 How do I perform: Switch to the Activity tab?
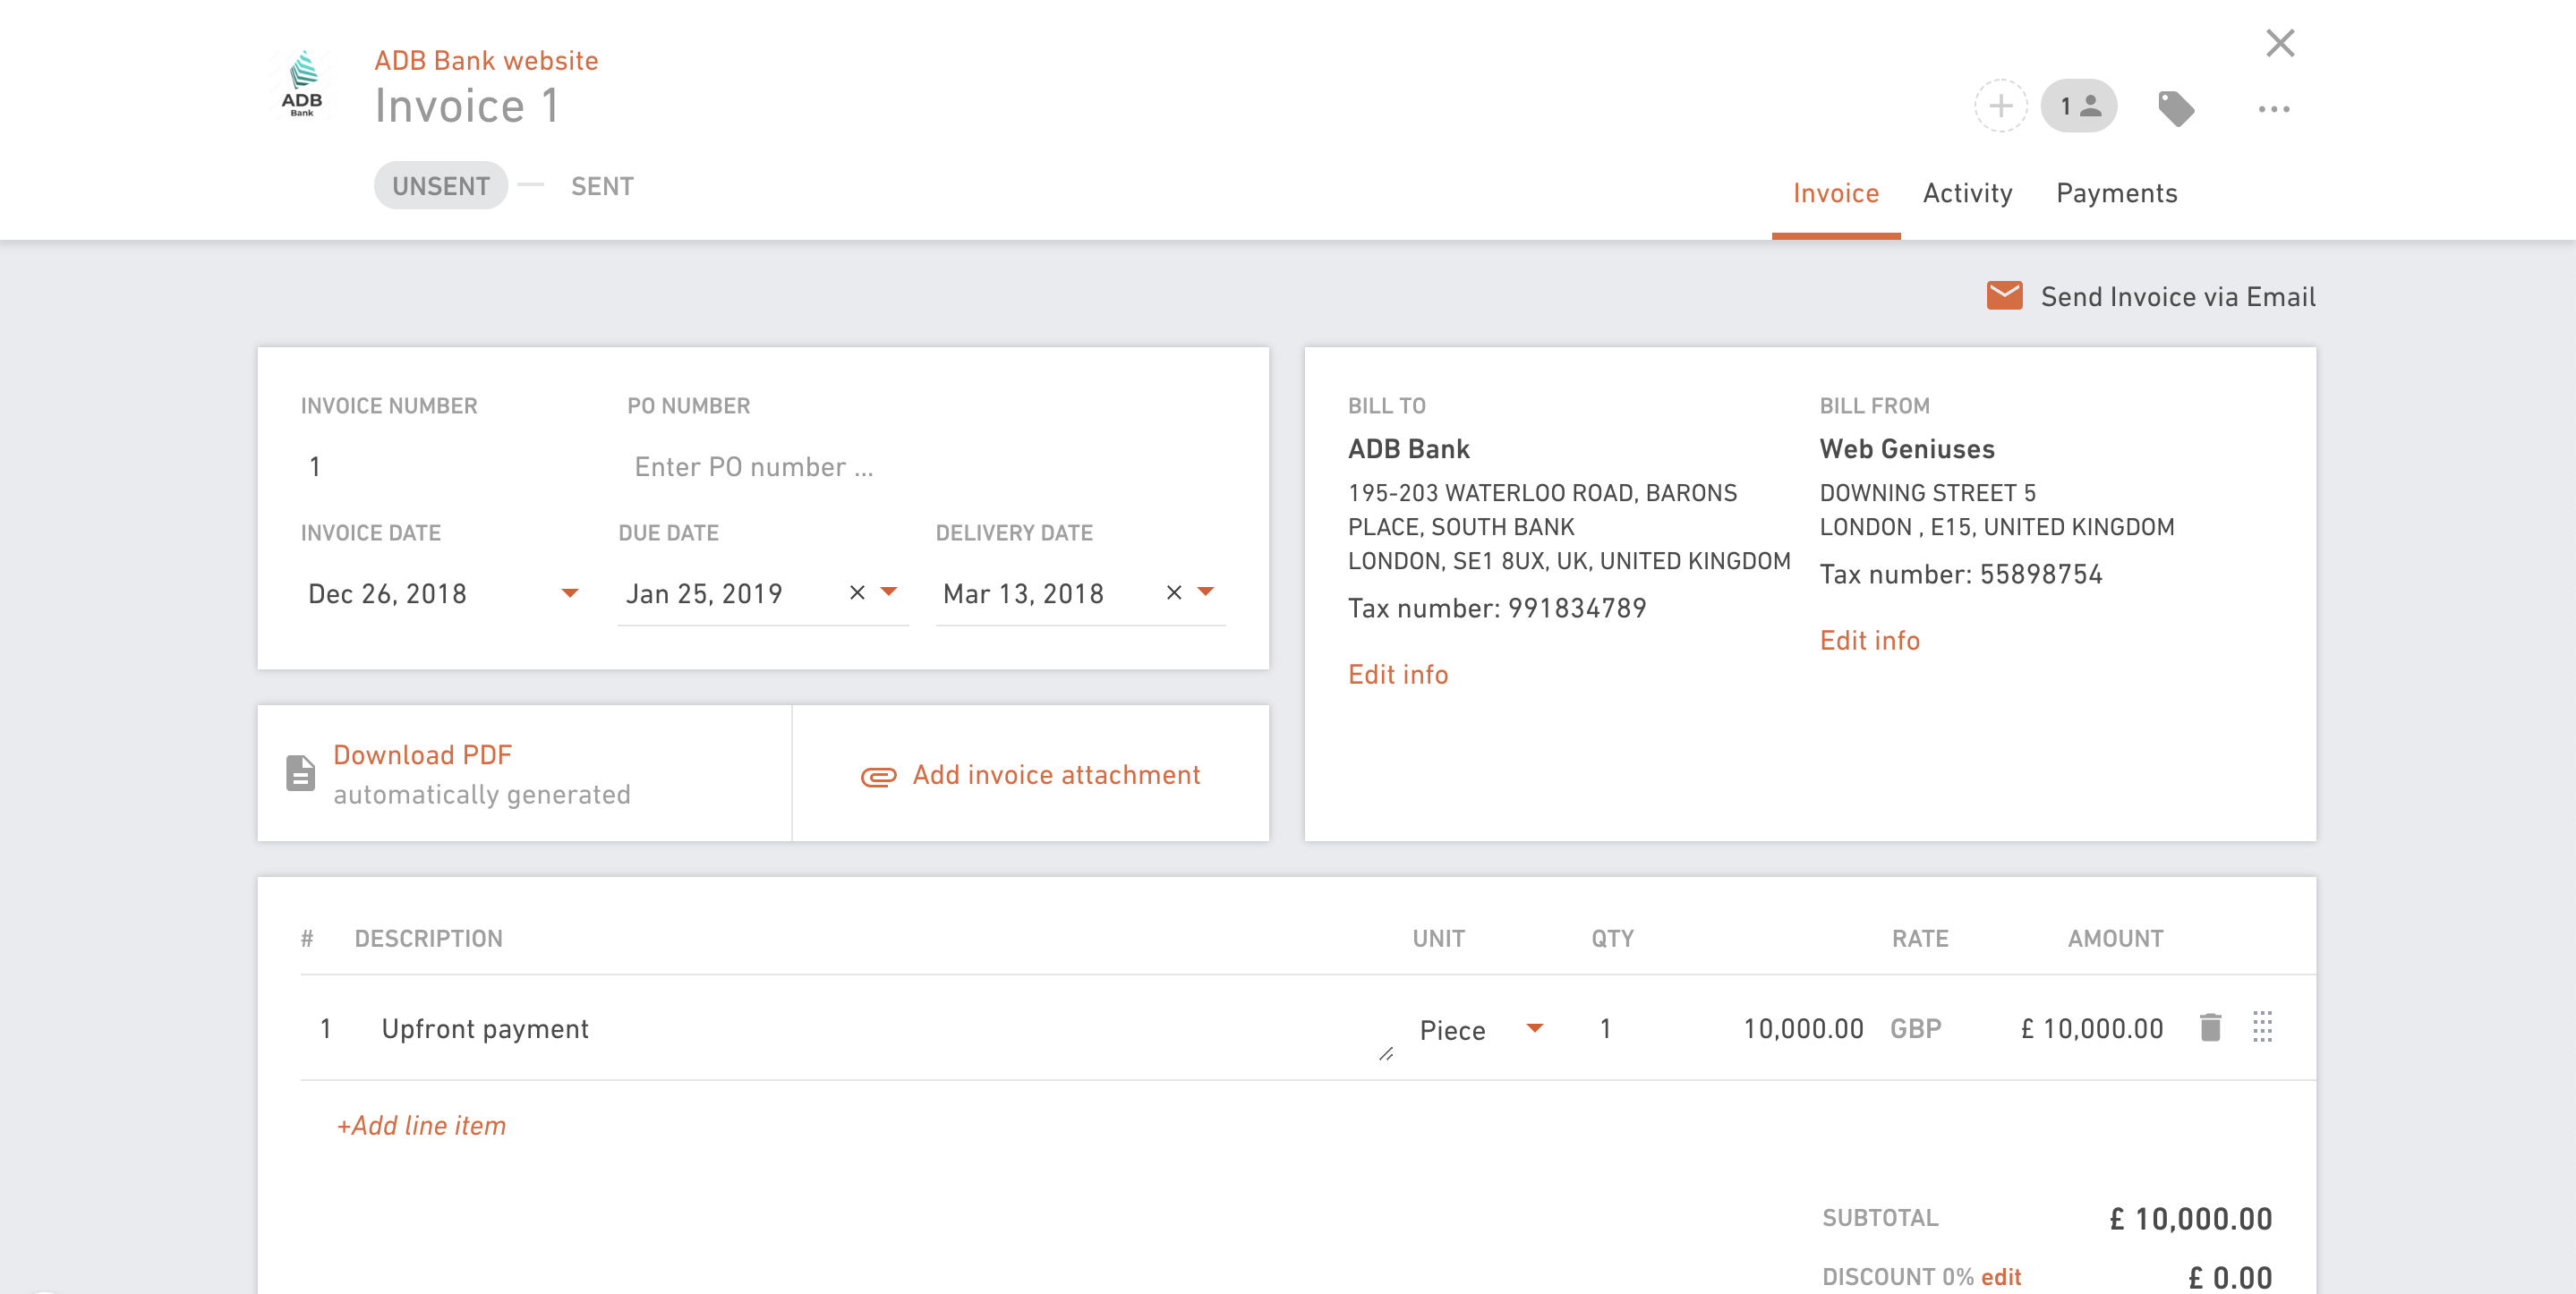(1967, 193)
